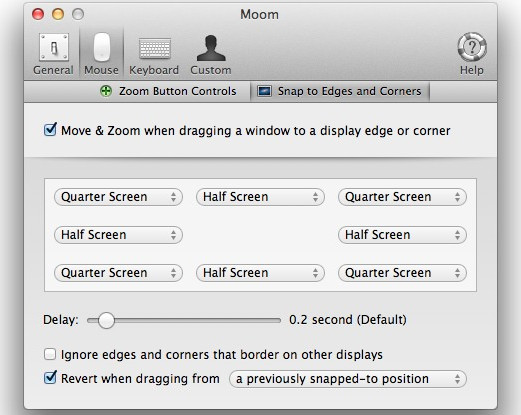Open top-left Quarter Screen dropdown
521x415 pixels.
tap(118, 197)
